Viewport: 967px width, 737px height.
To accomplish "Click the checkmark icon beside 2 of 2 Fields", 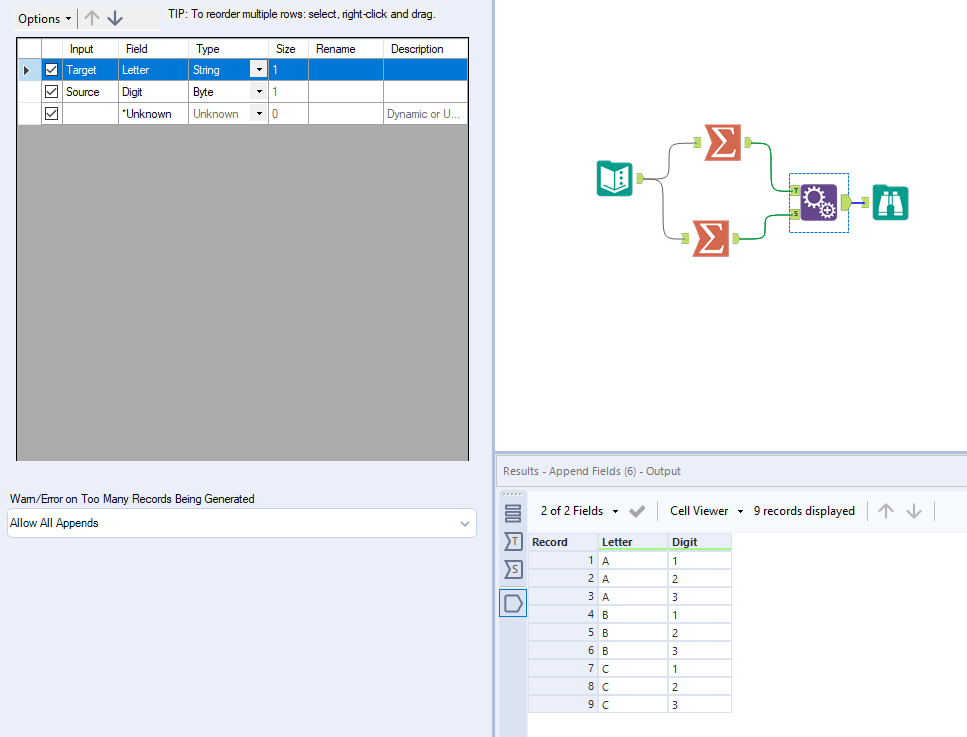I will click(x=637, y=511).
